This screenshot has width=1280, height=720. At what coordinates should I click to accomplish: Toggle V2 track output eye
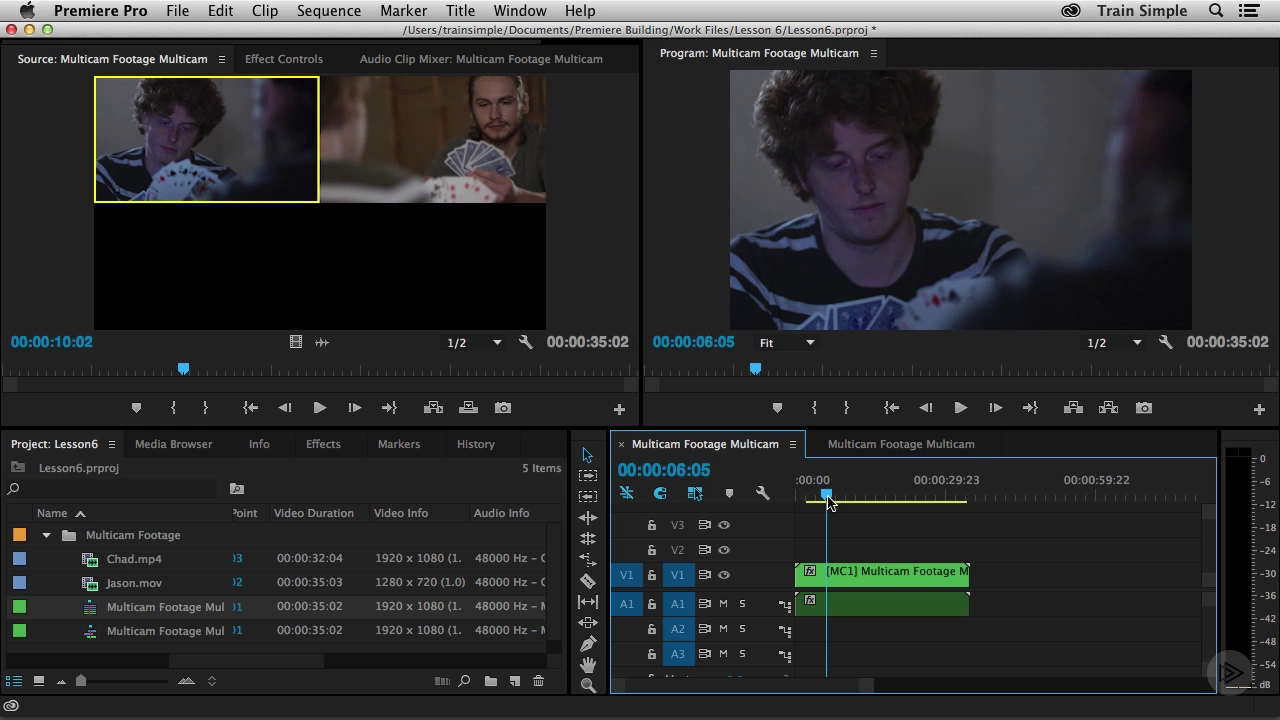pos(724,550)
